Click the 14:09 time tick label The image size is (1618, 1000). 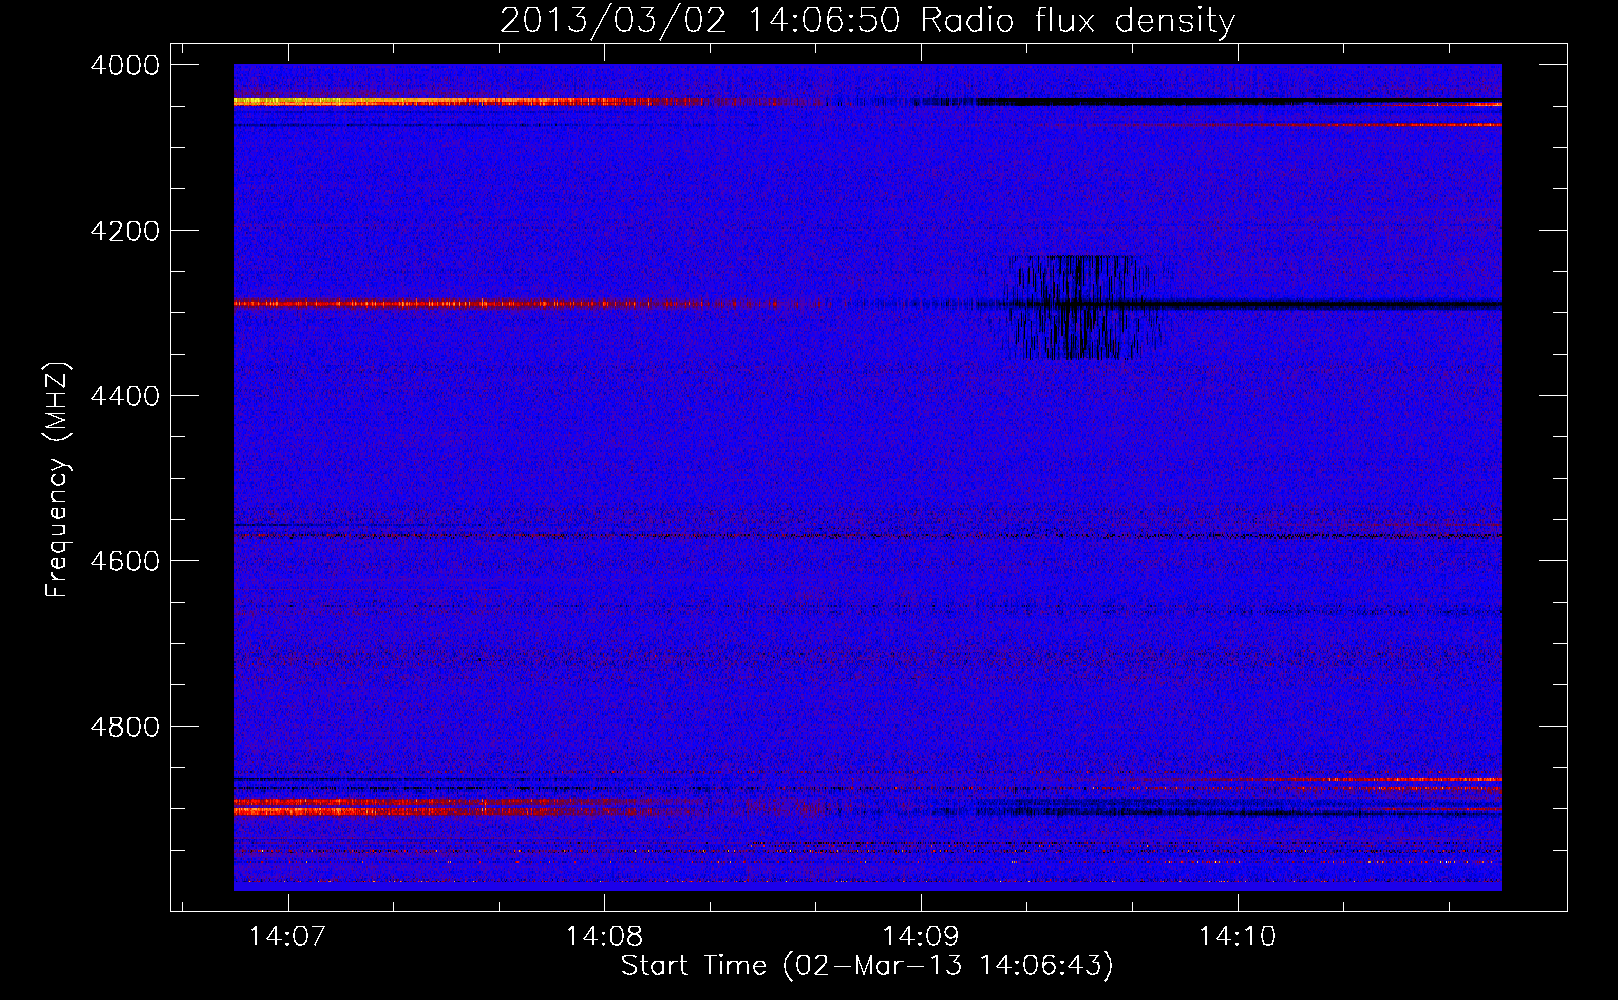921,937
